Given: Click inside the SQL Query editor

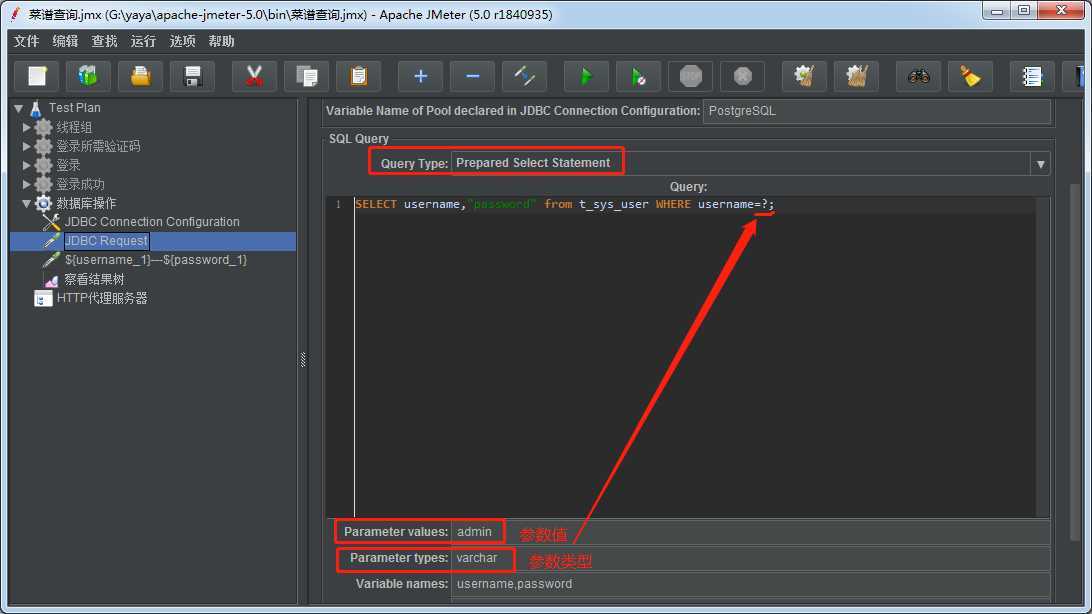Looking at the screenshot, I should [x=694, y=356].
